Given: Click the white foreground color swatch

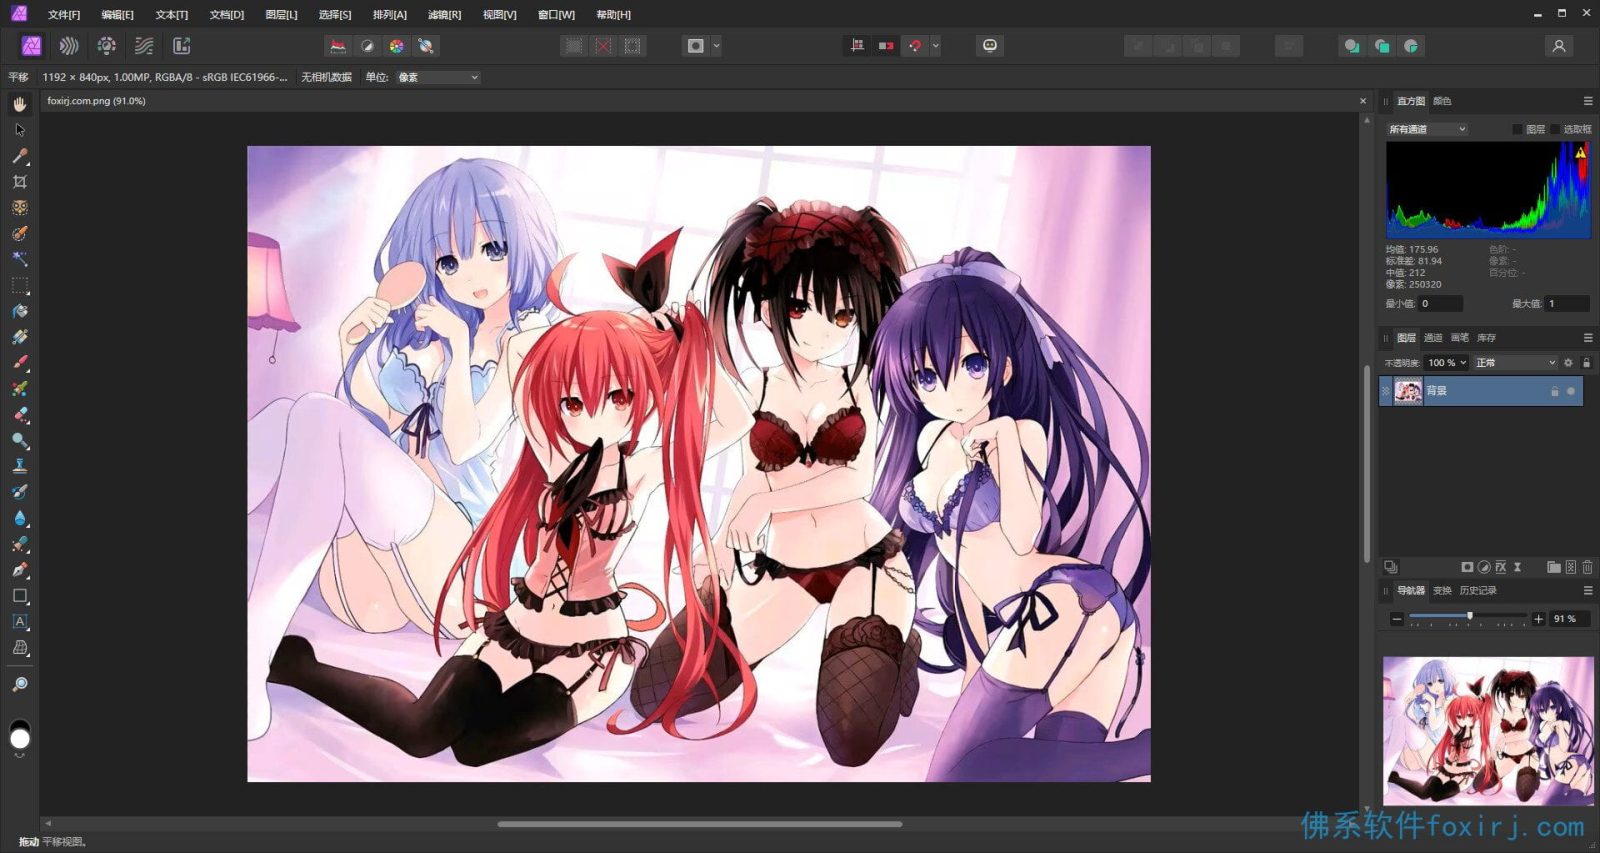Looking at the screenshot, I should 20,739.
